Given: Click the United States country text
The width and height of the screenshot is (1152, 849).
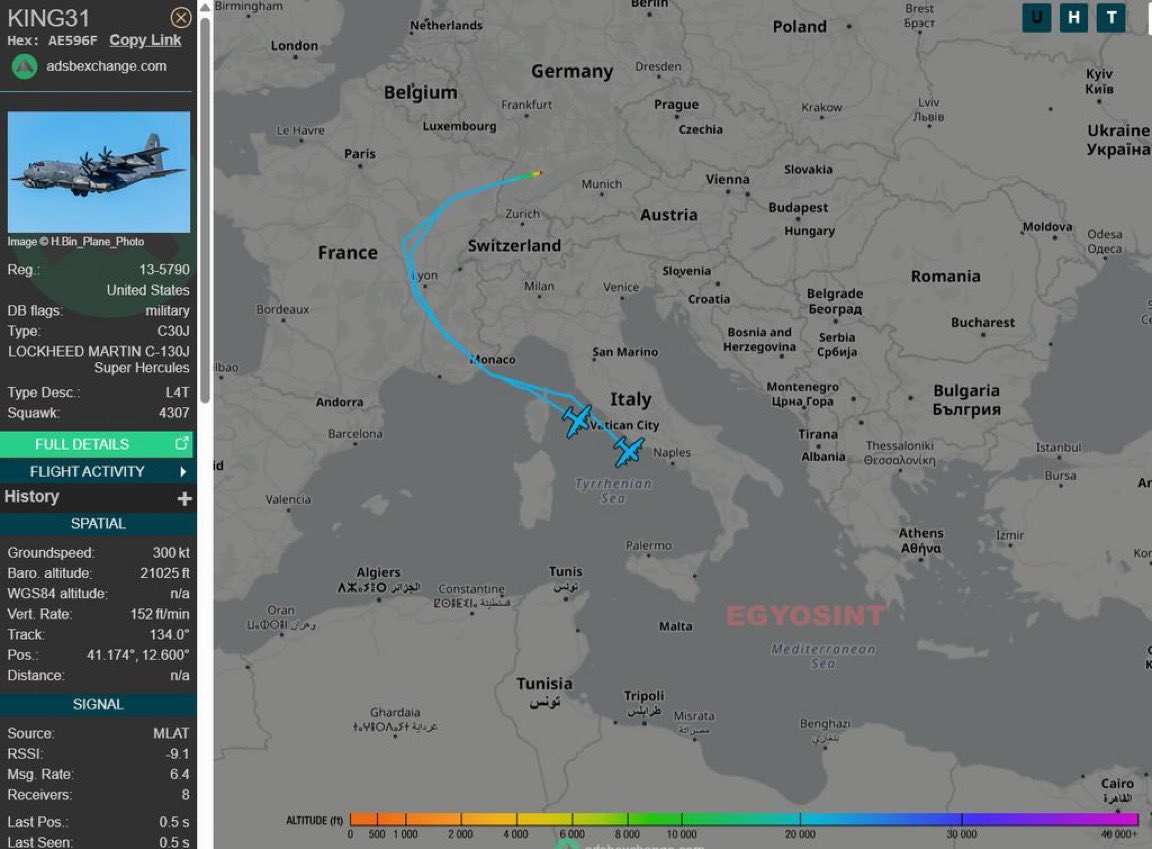Looking at the screenshot, I should point(148,290).
